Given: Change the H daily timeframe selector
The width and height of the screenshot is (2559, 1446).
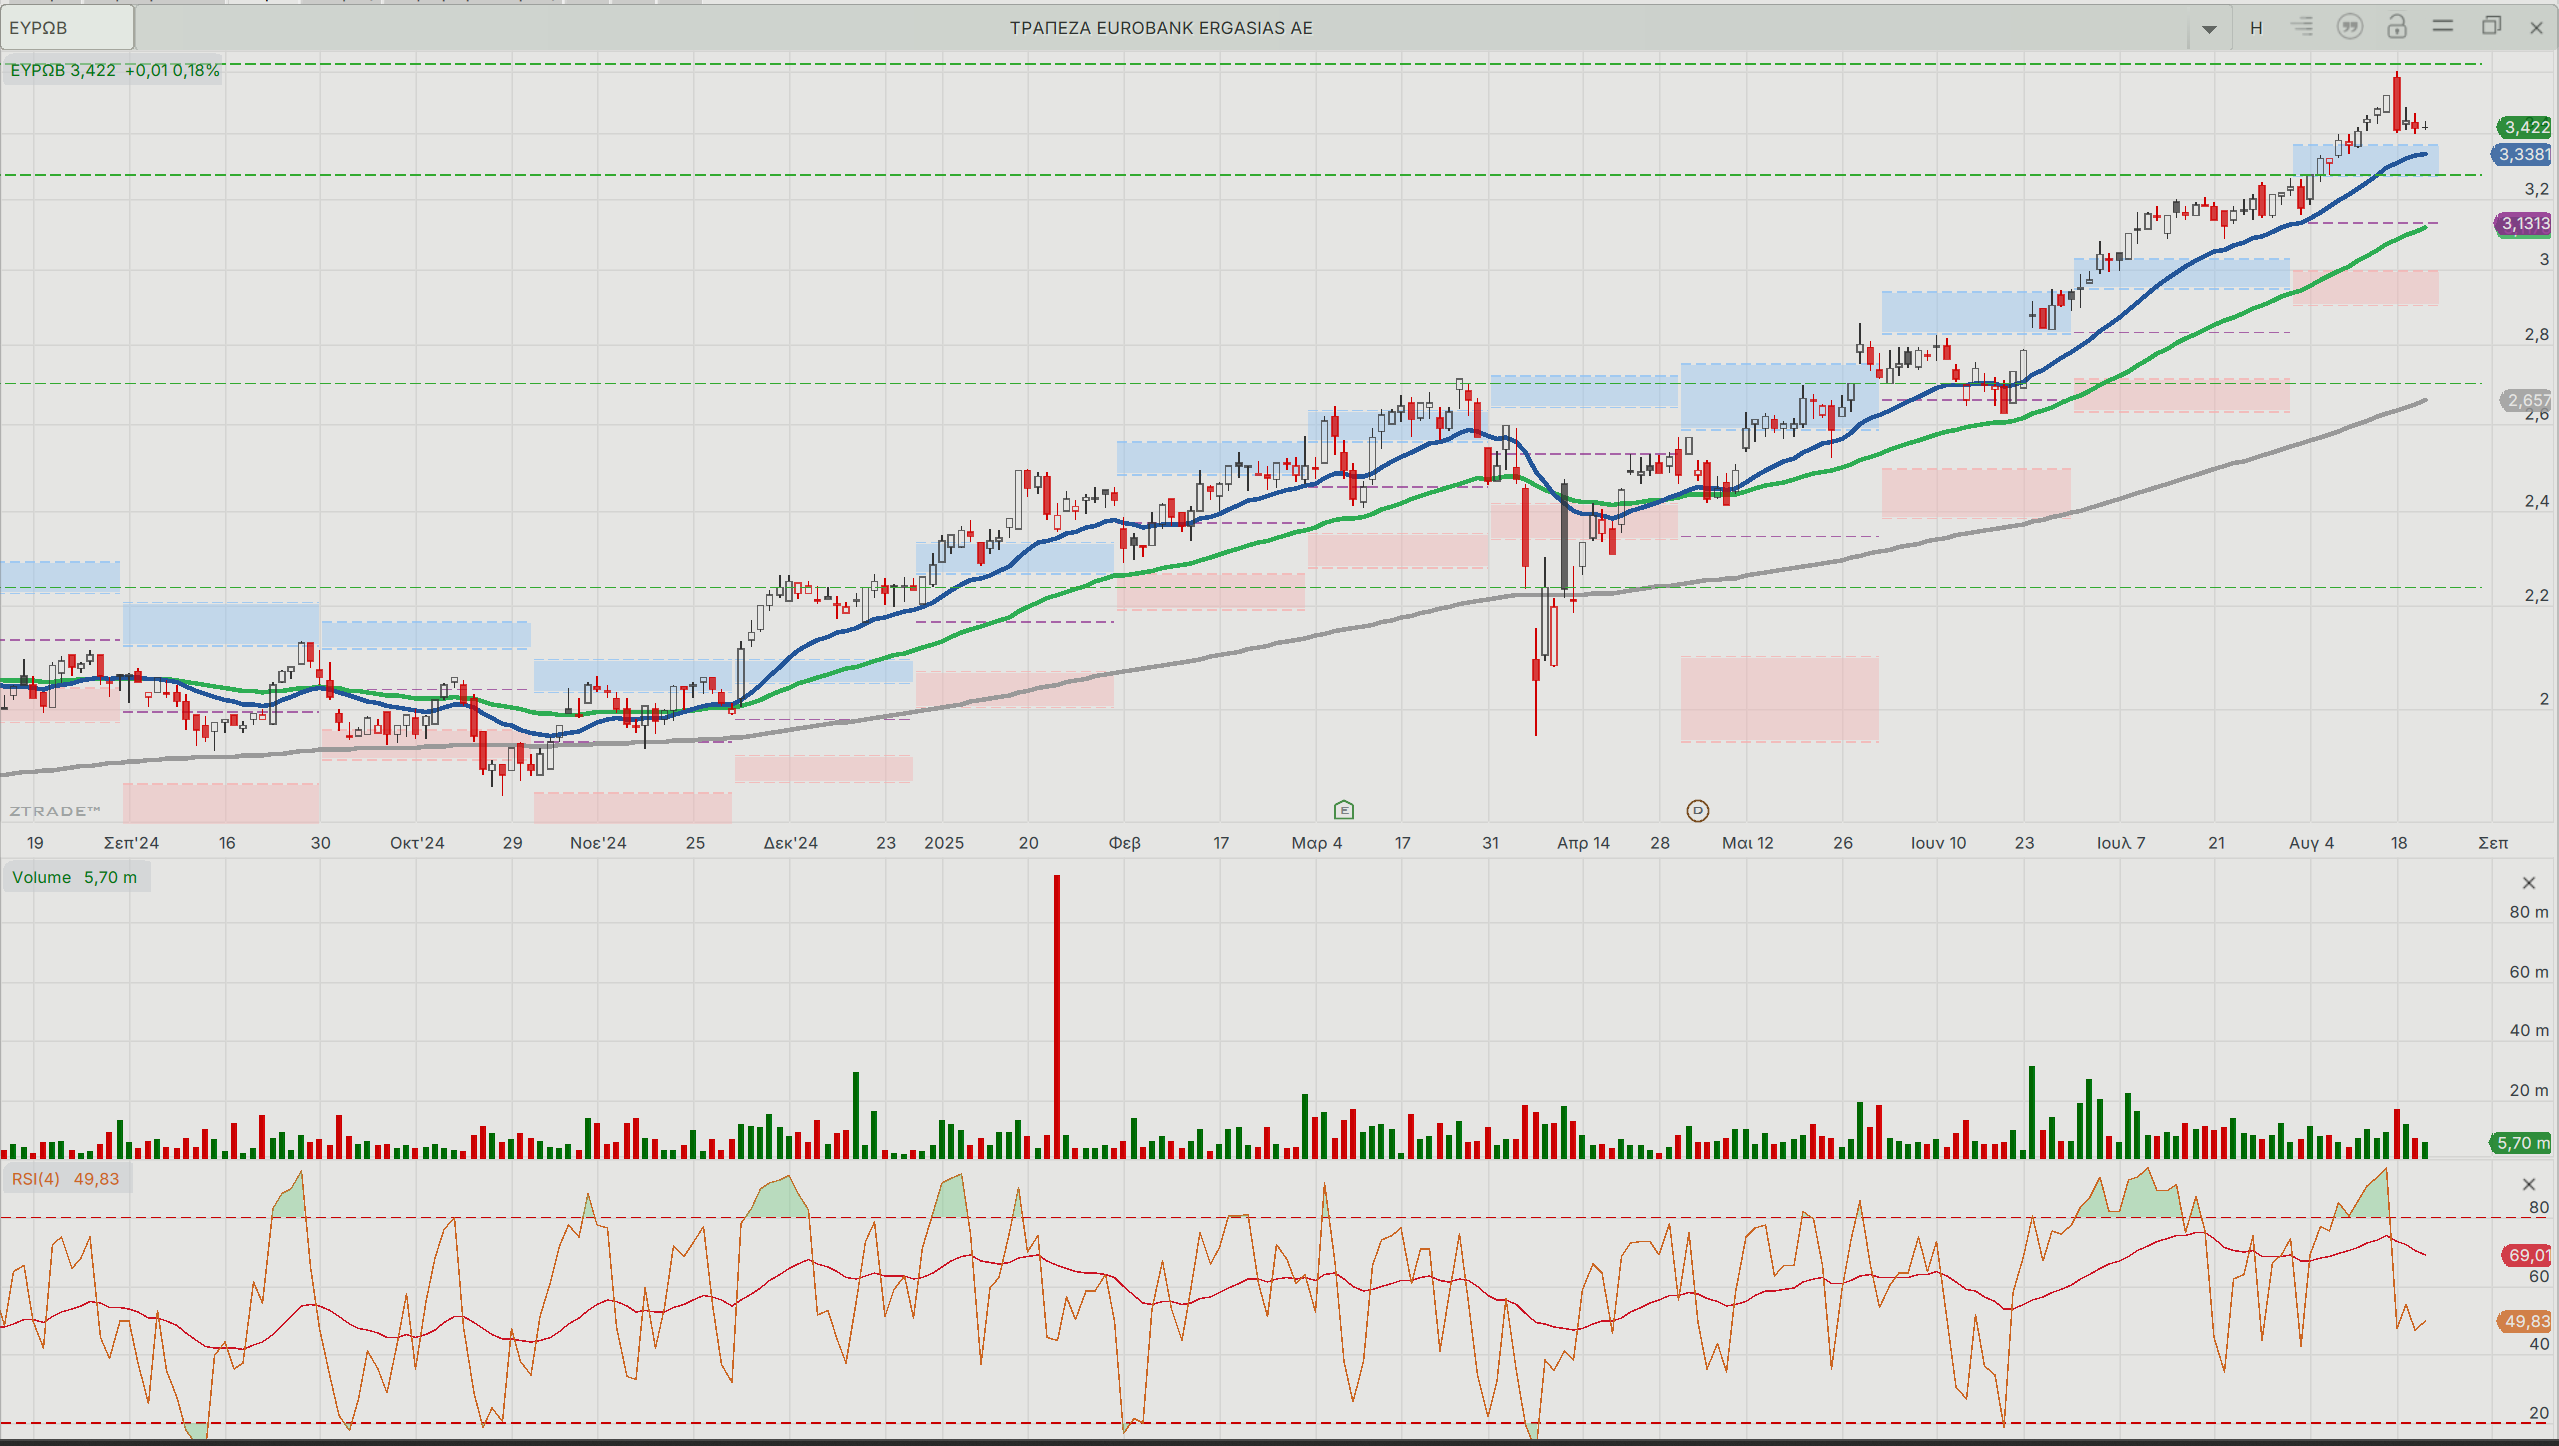Looking at the screenshot, I should click(2256, 28).
